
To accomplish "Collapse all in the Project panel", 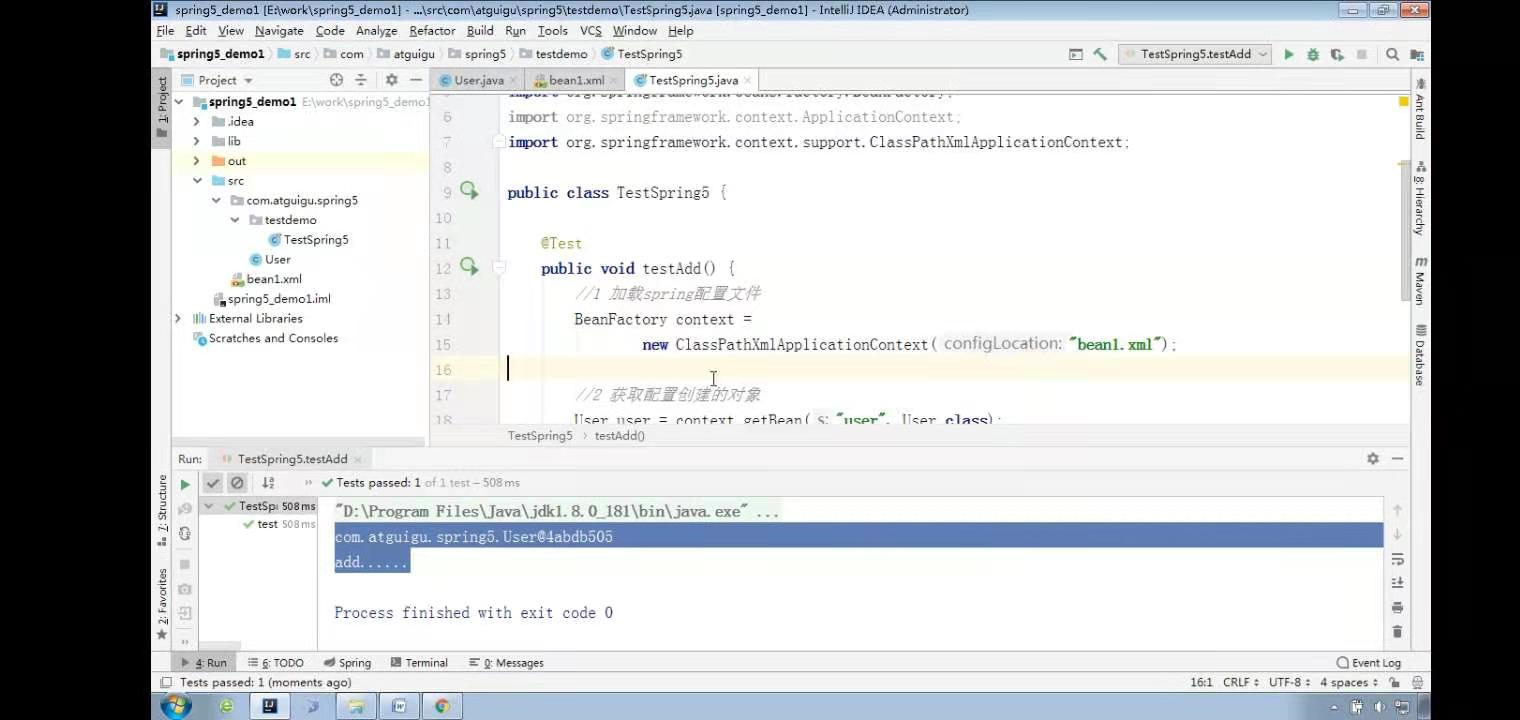I will coord(361,80).
